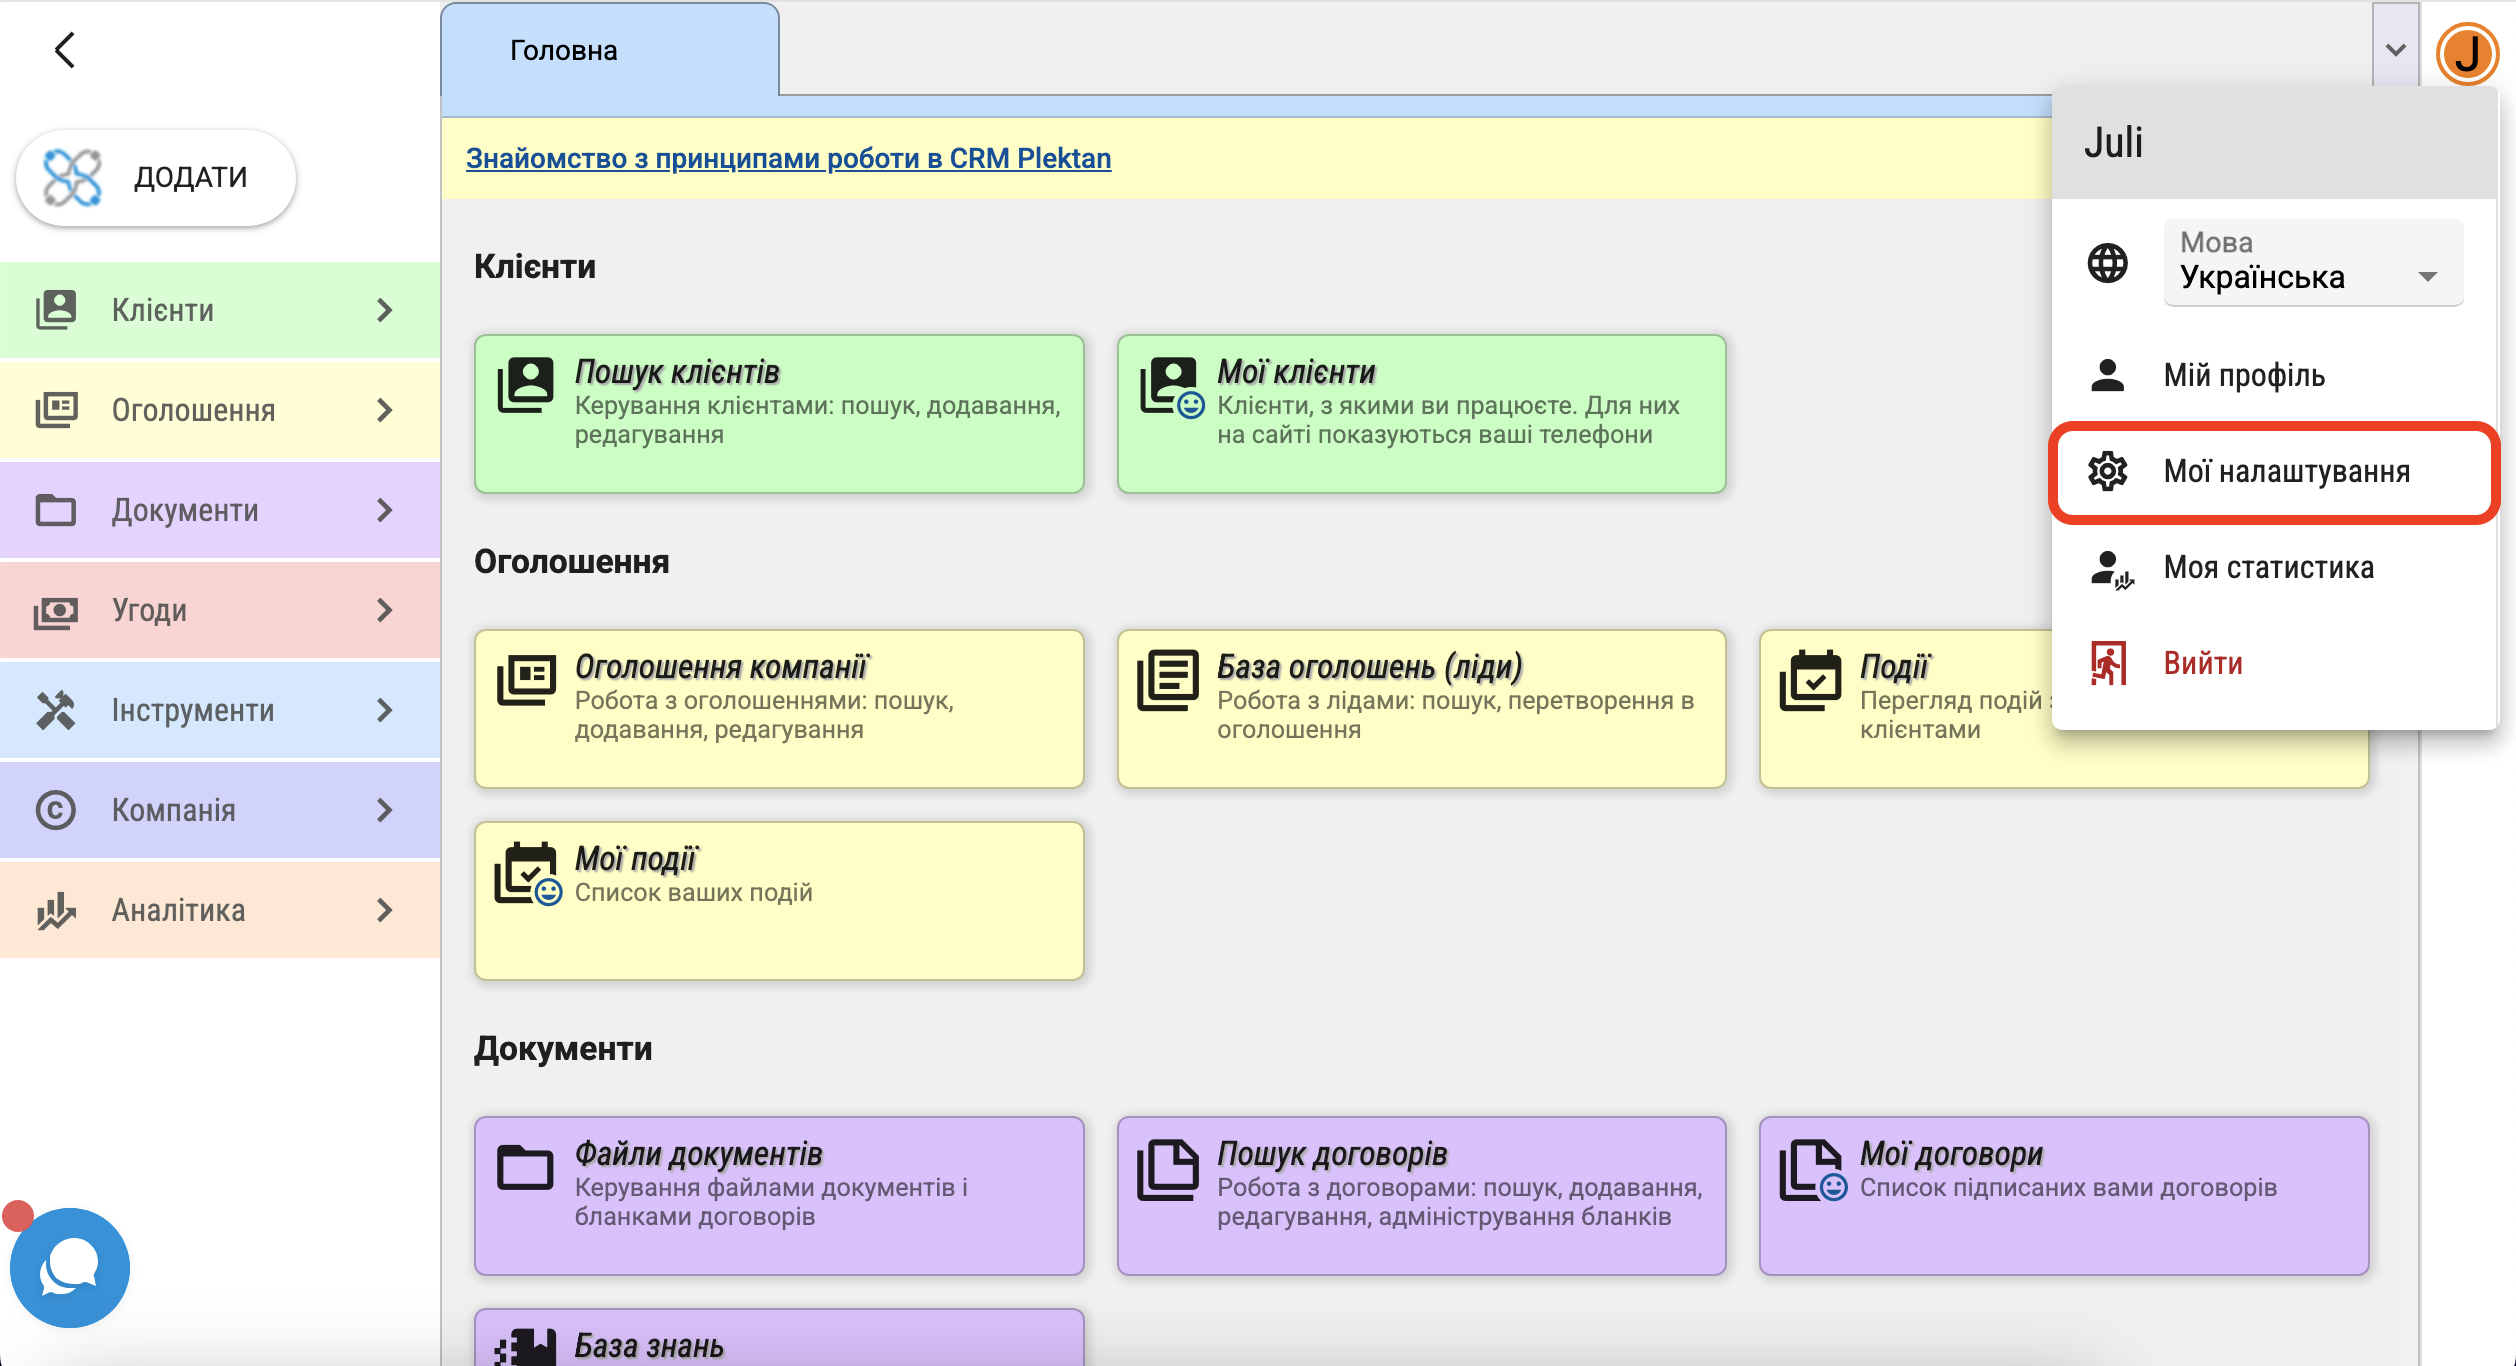2516x1366 pixels.
Task: Click the gear icon for Мої налаштування
Action: point(2107,471)
